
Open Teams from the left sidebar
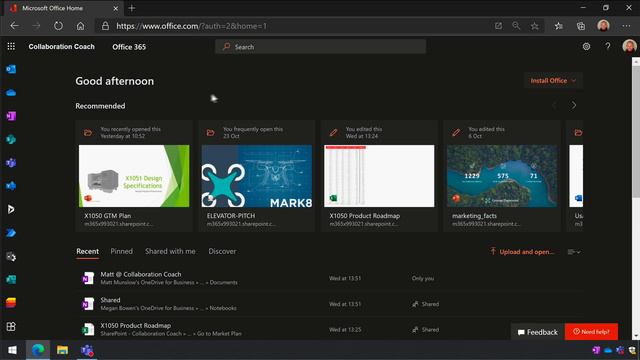pyautogui.click(x=11, y=162)
